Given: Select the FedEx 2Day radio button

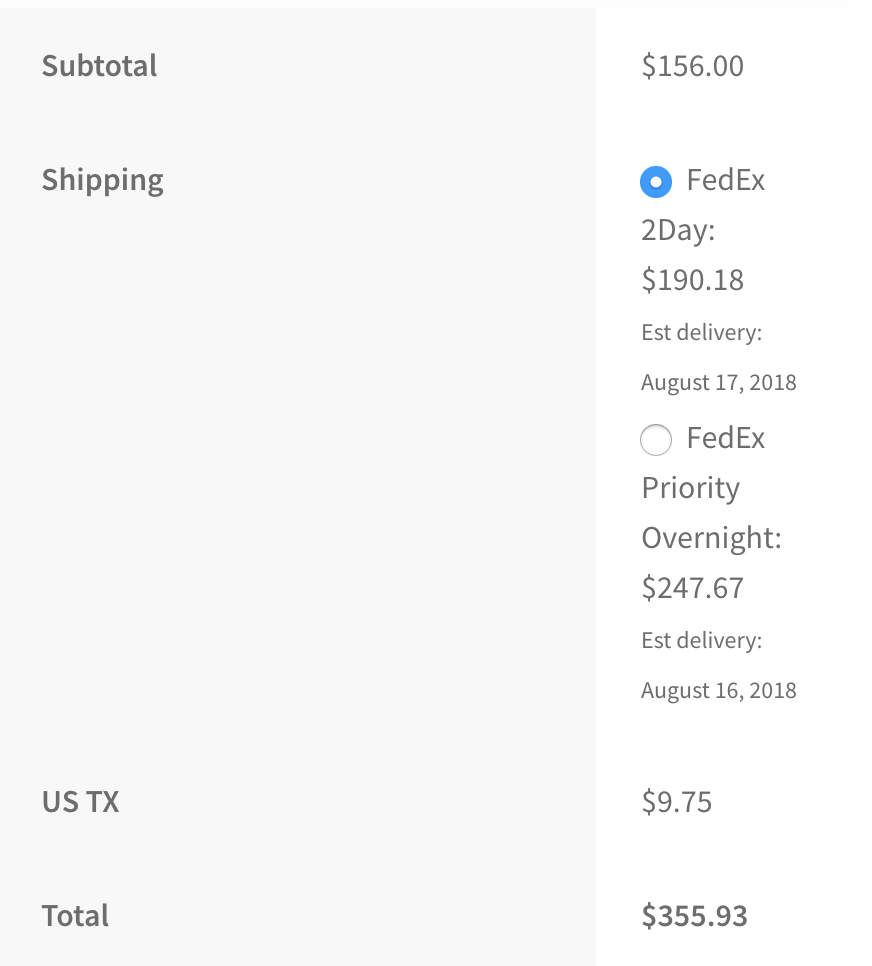Looking at the screenshot, I should coord(656,182).
